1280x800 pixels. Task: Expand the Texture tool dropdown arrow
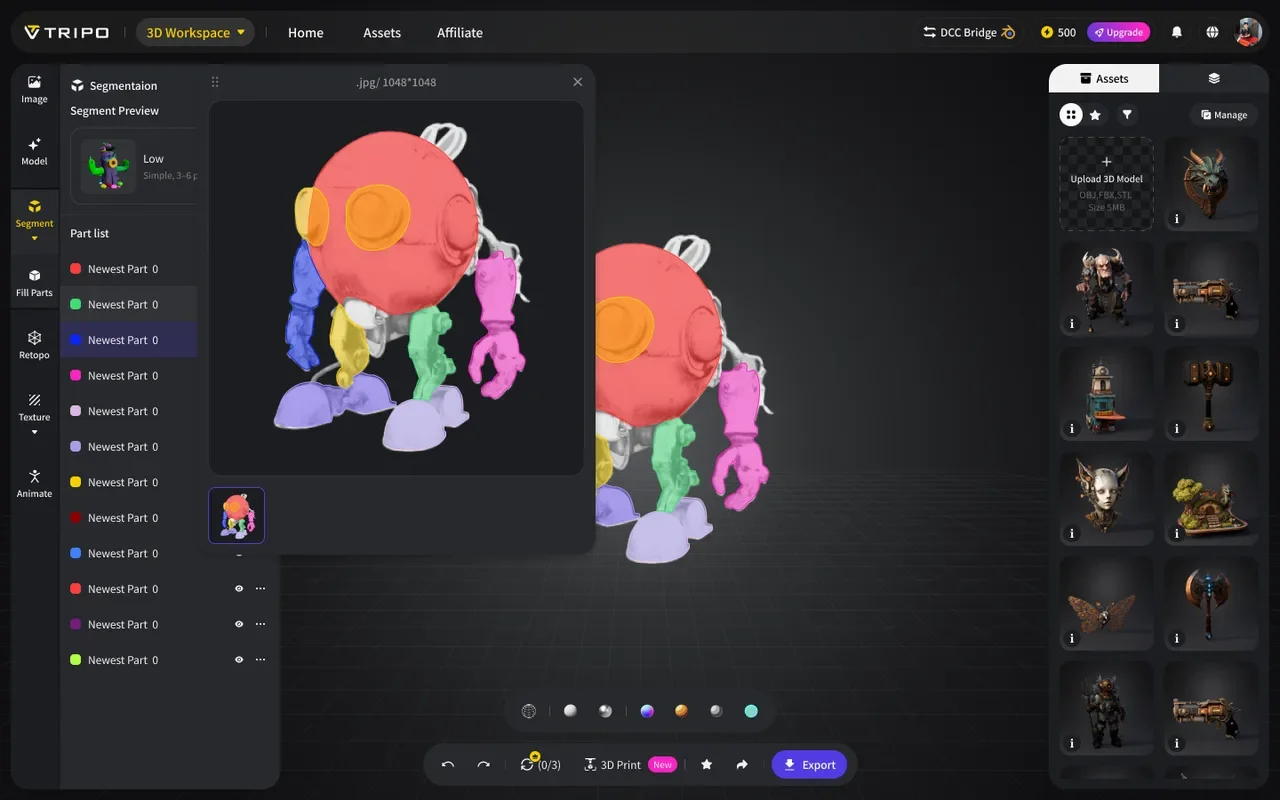point(34,432)
